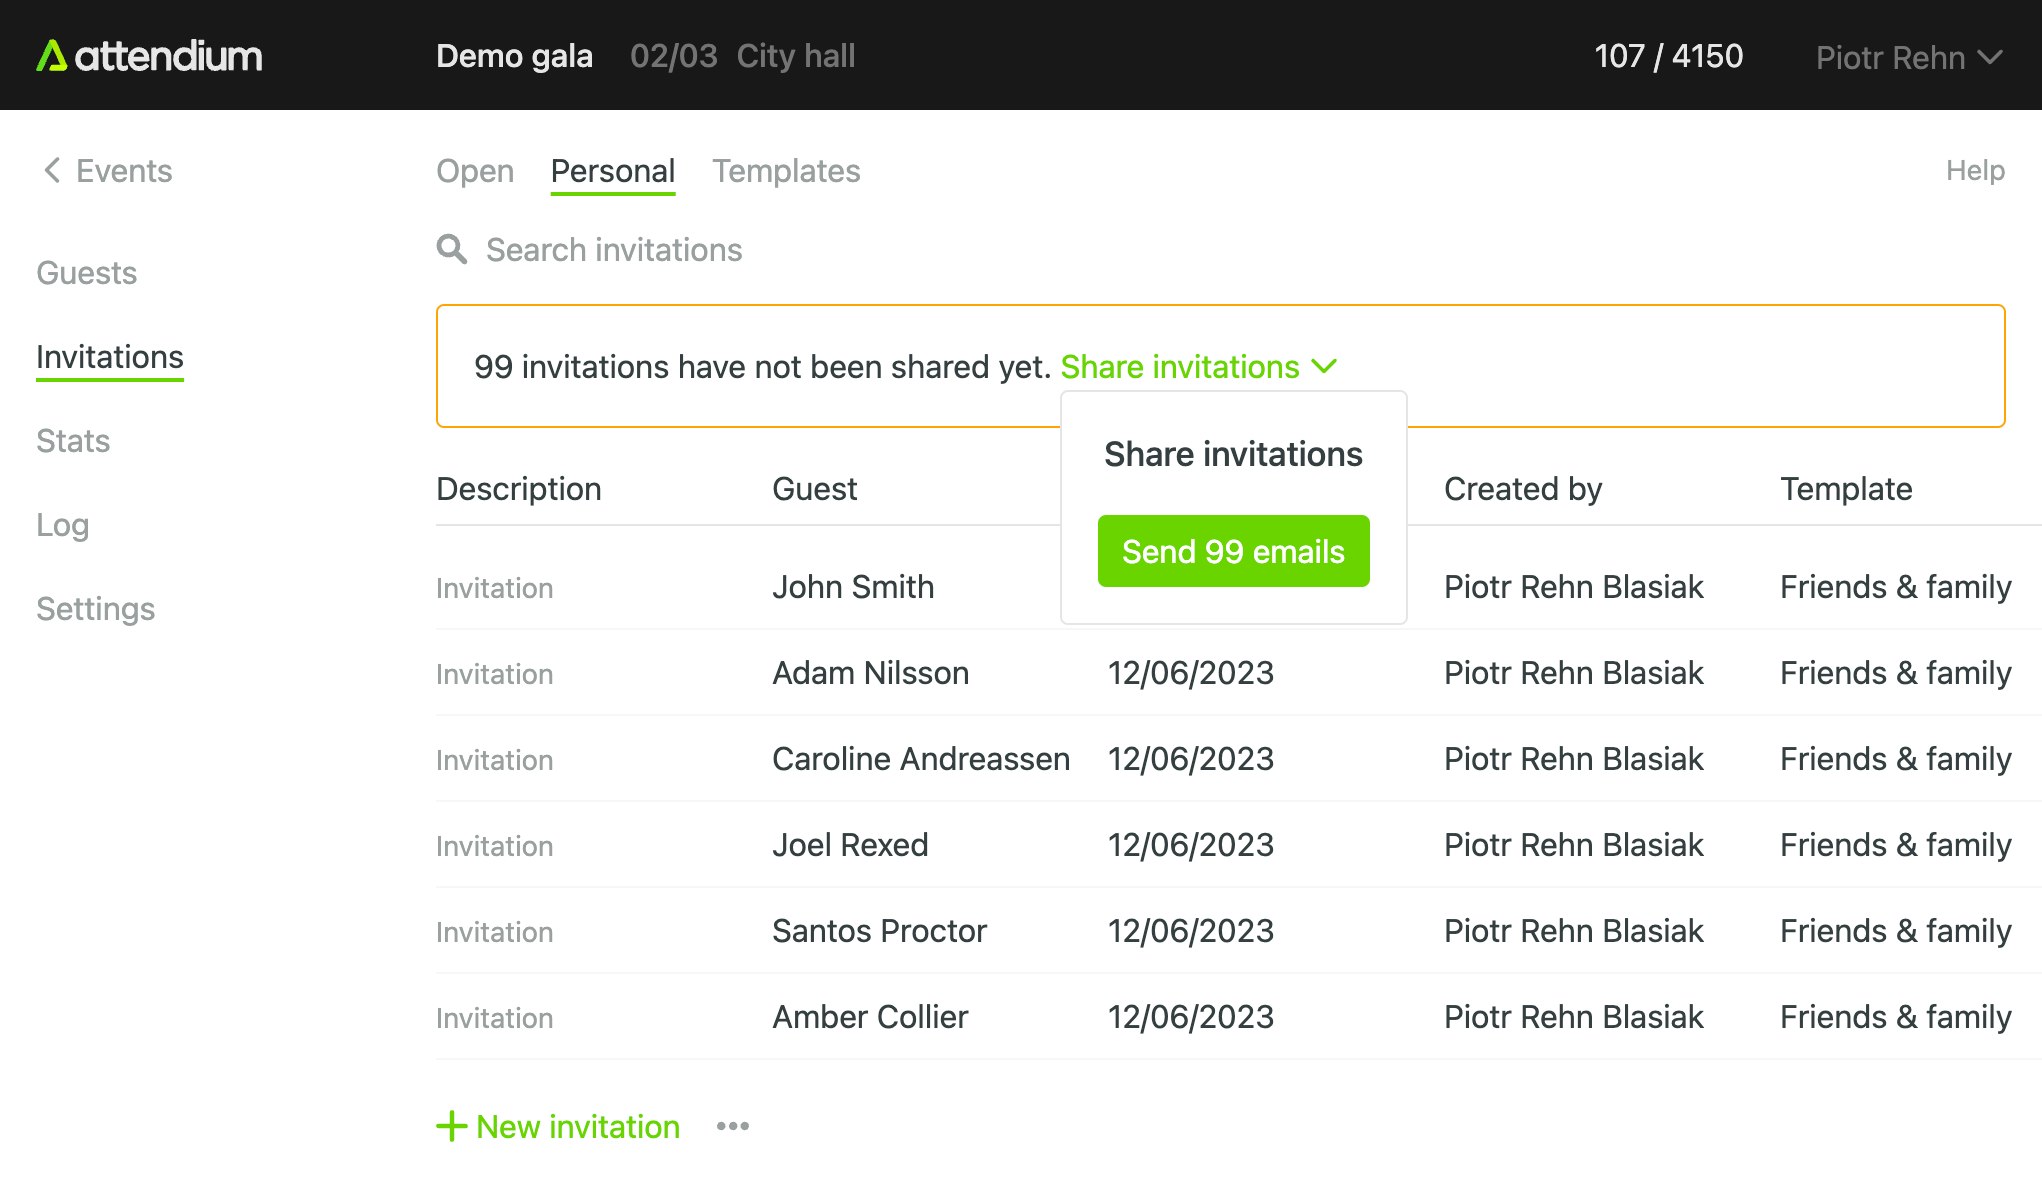Open Settings in the sidebar

[95, 609]
